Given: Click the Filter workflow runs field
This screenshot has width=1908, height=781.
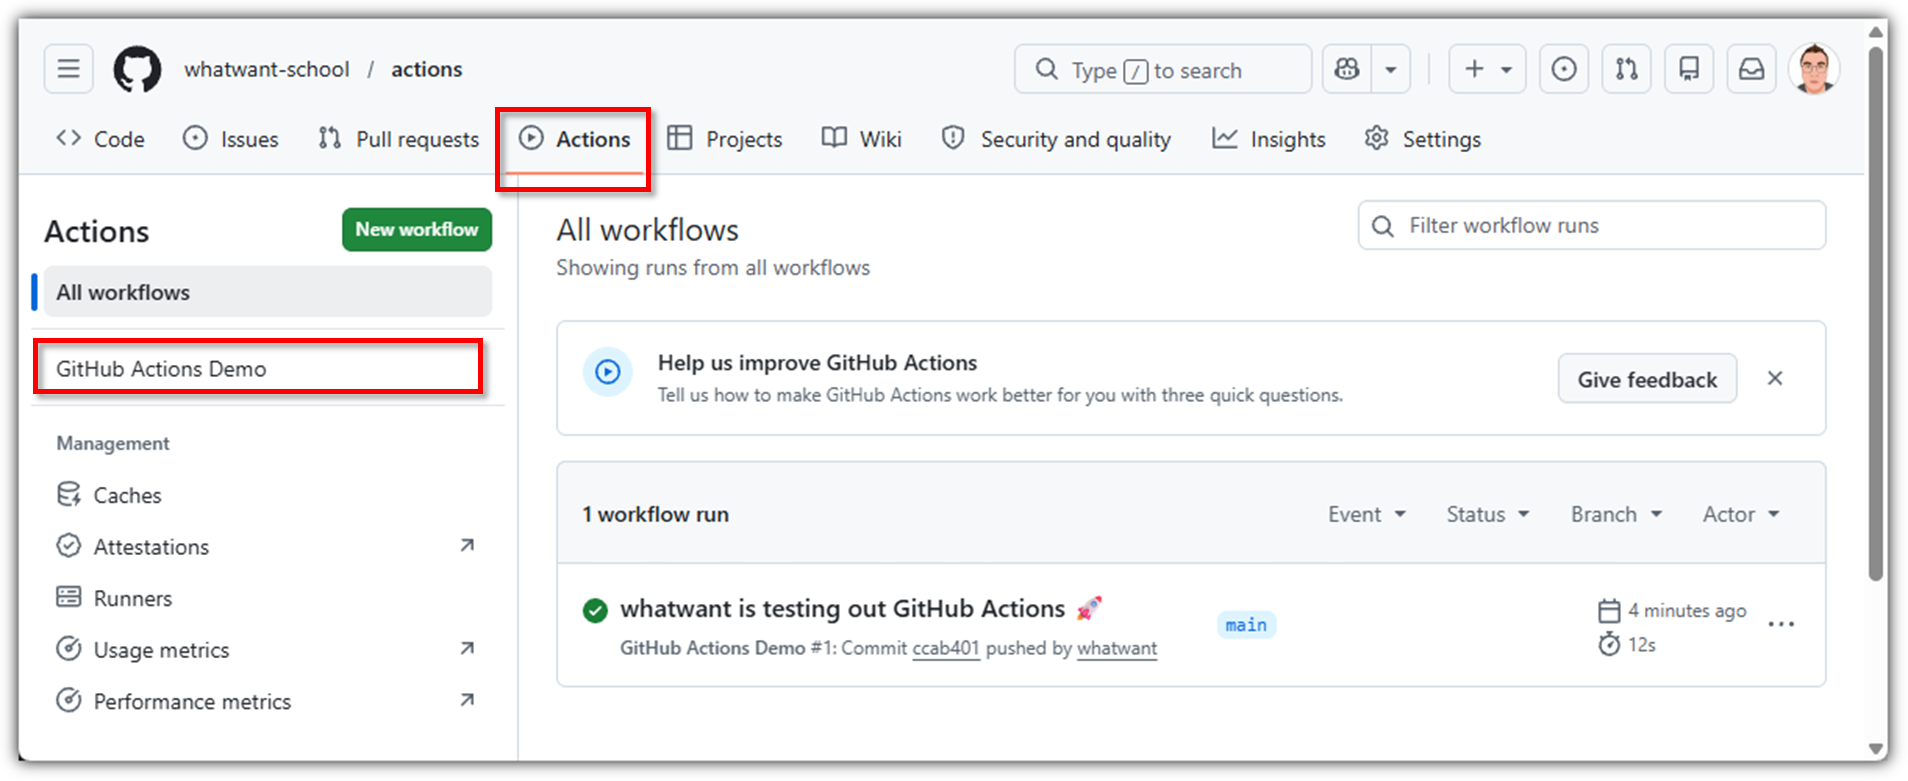Looking at the screenshot, I should (1592, 225).
